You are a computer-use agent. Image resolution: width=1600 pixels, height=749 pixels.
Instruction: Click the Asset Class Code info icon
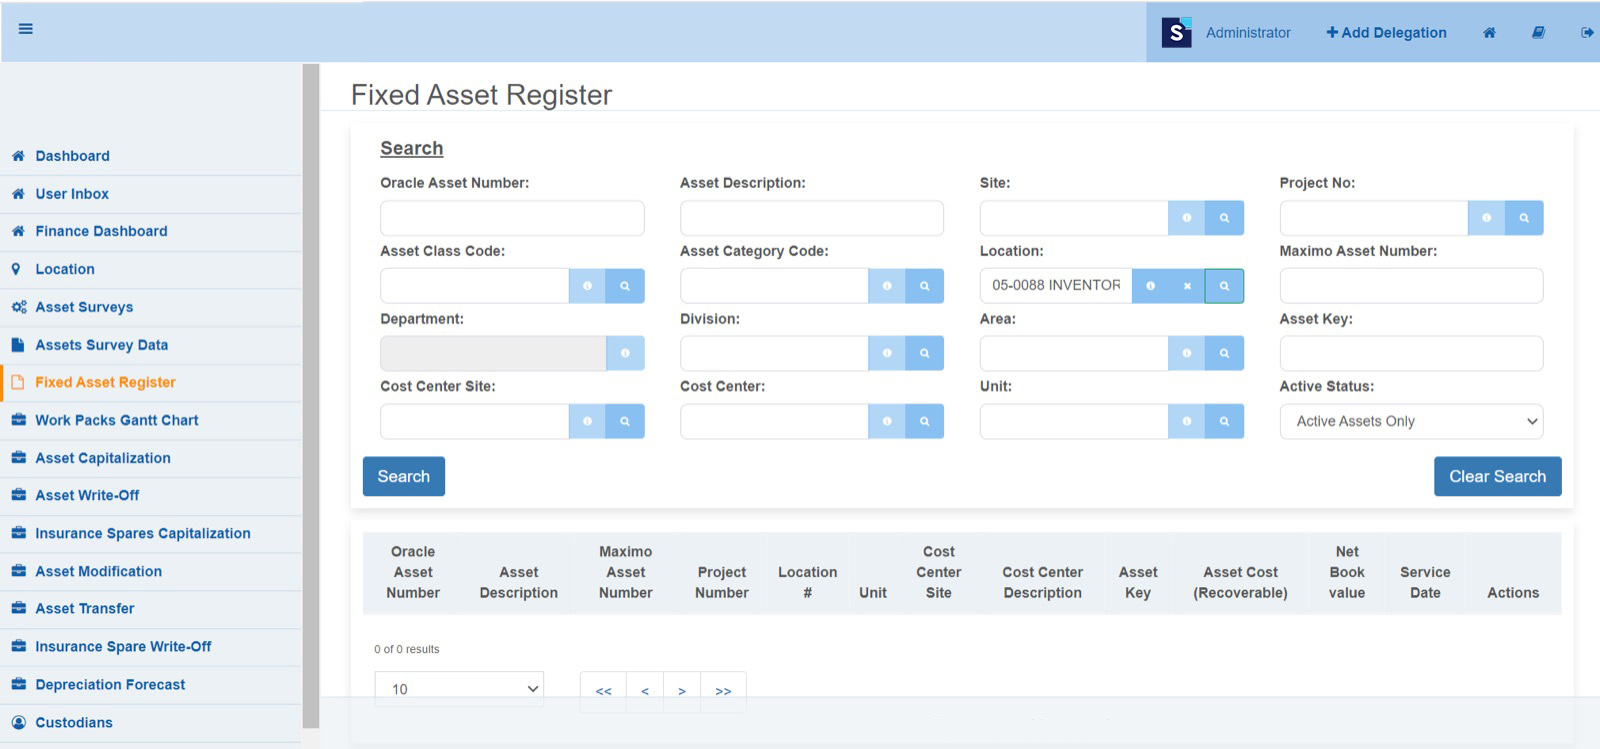point(588,286)
